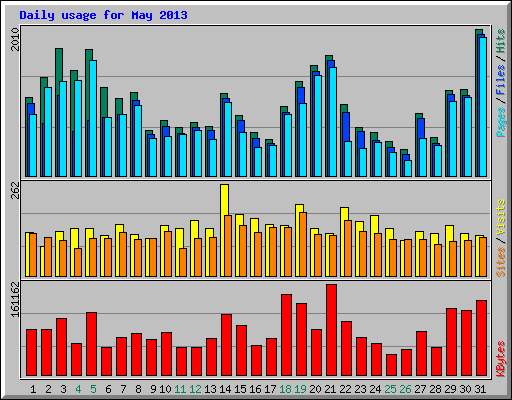Viewport: 512px width, 400px height.
Task: Select day 28 on the x-axis
Action: (435, 389)
